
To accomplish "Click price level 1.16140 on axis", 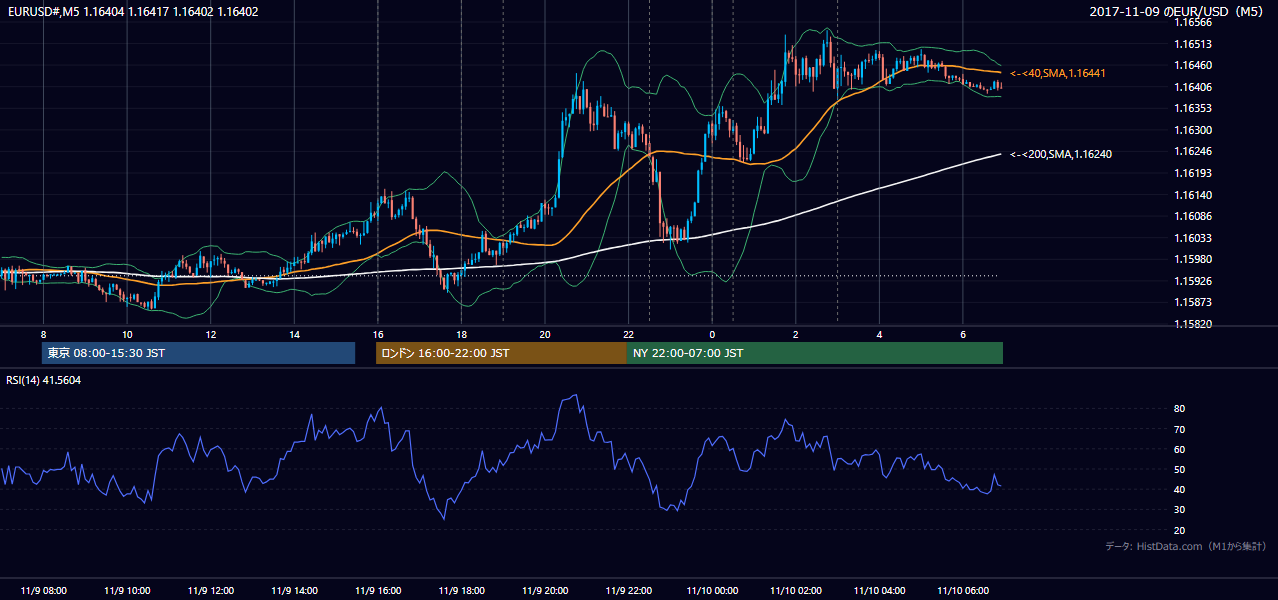I will (1193, 195).
